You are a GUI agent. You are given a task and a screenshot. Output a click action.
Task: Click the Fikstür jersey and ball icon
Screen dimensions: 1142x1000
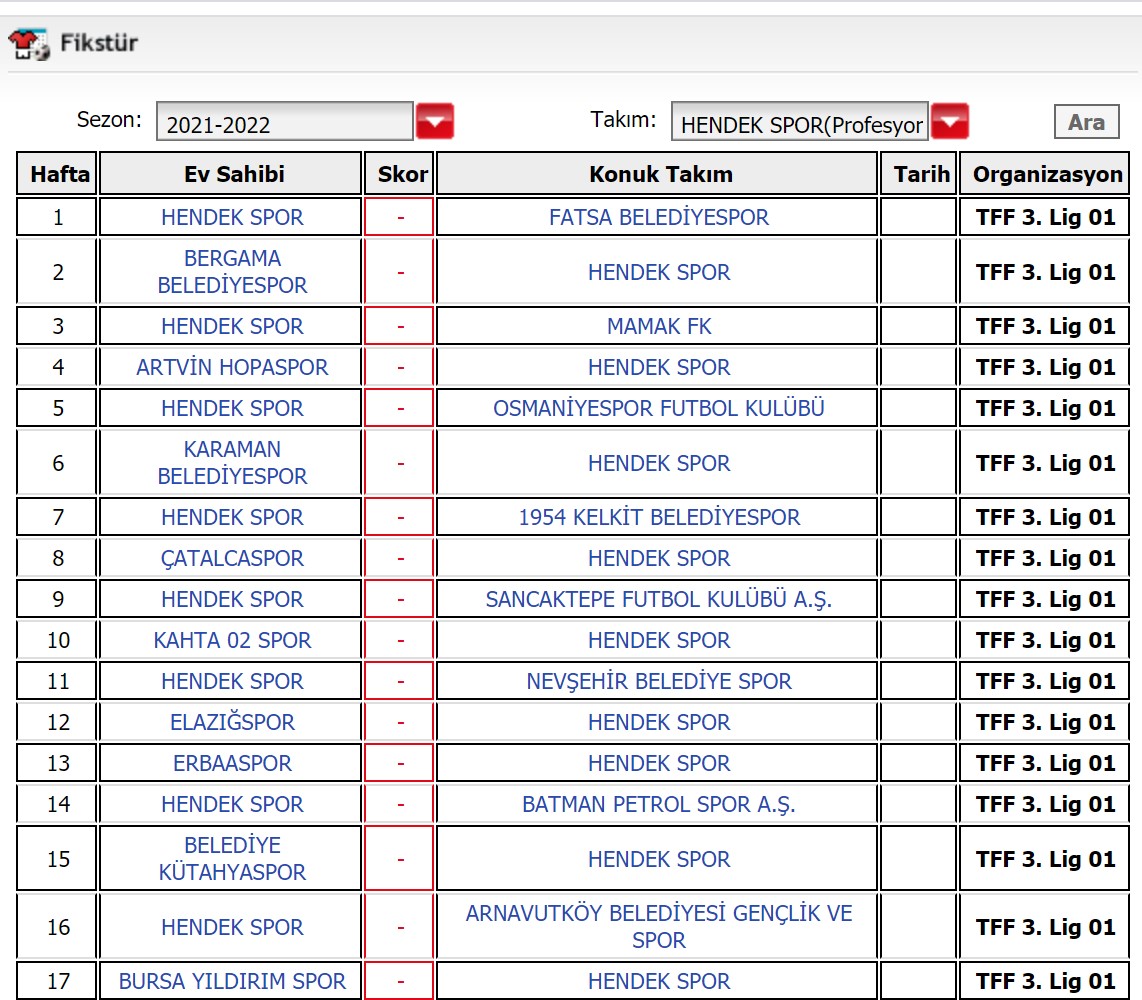28,44
